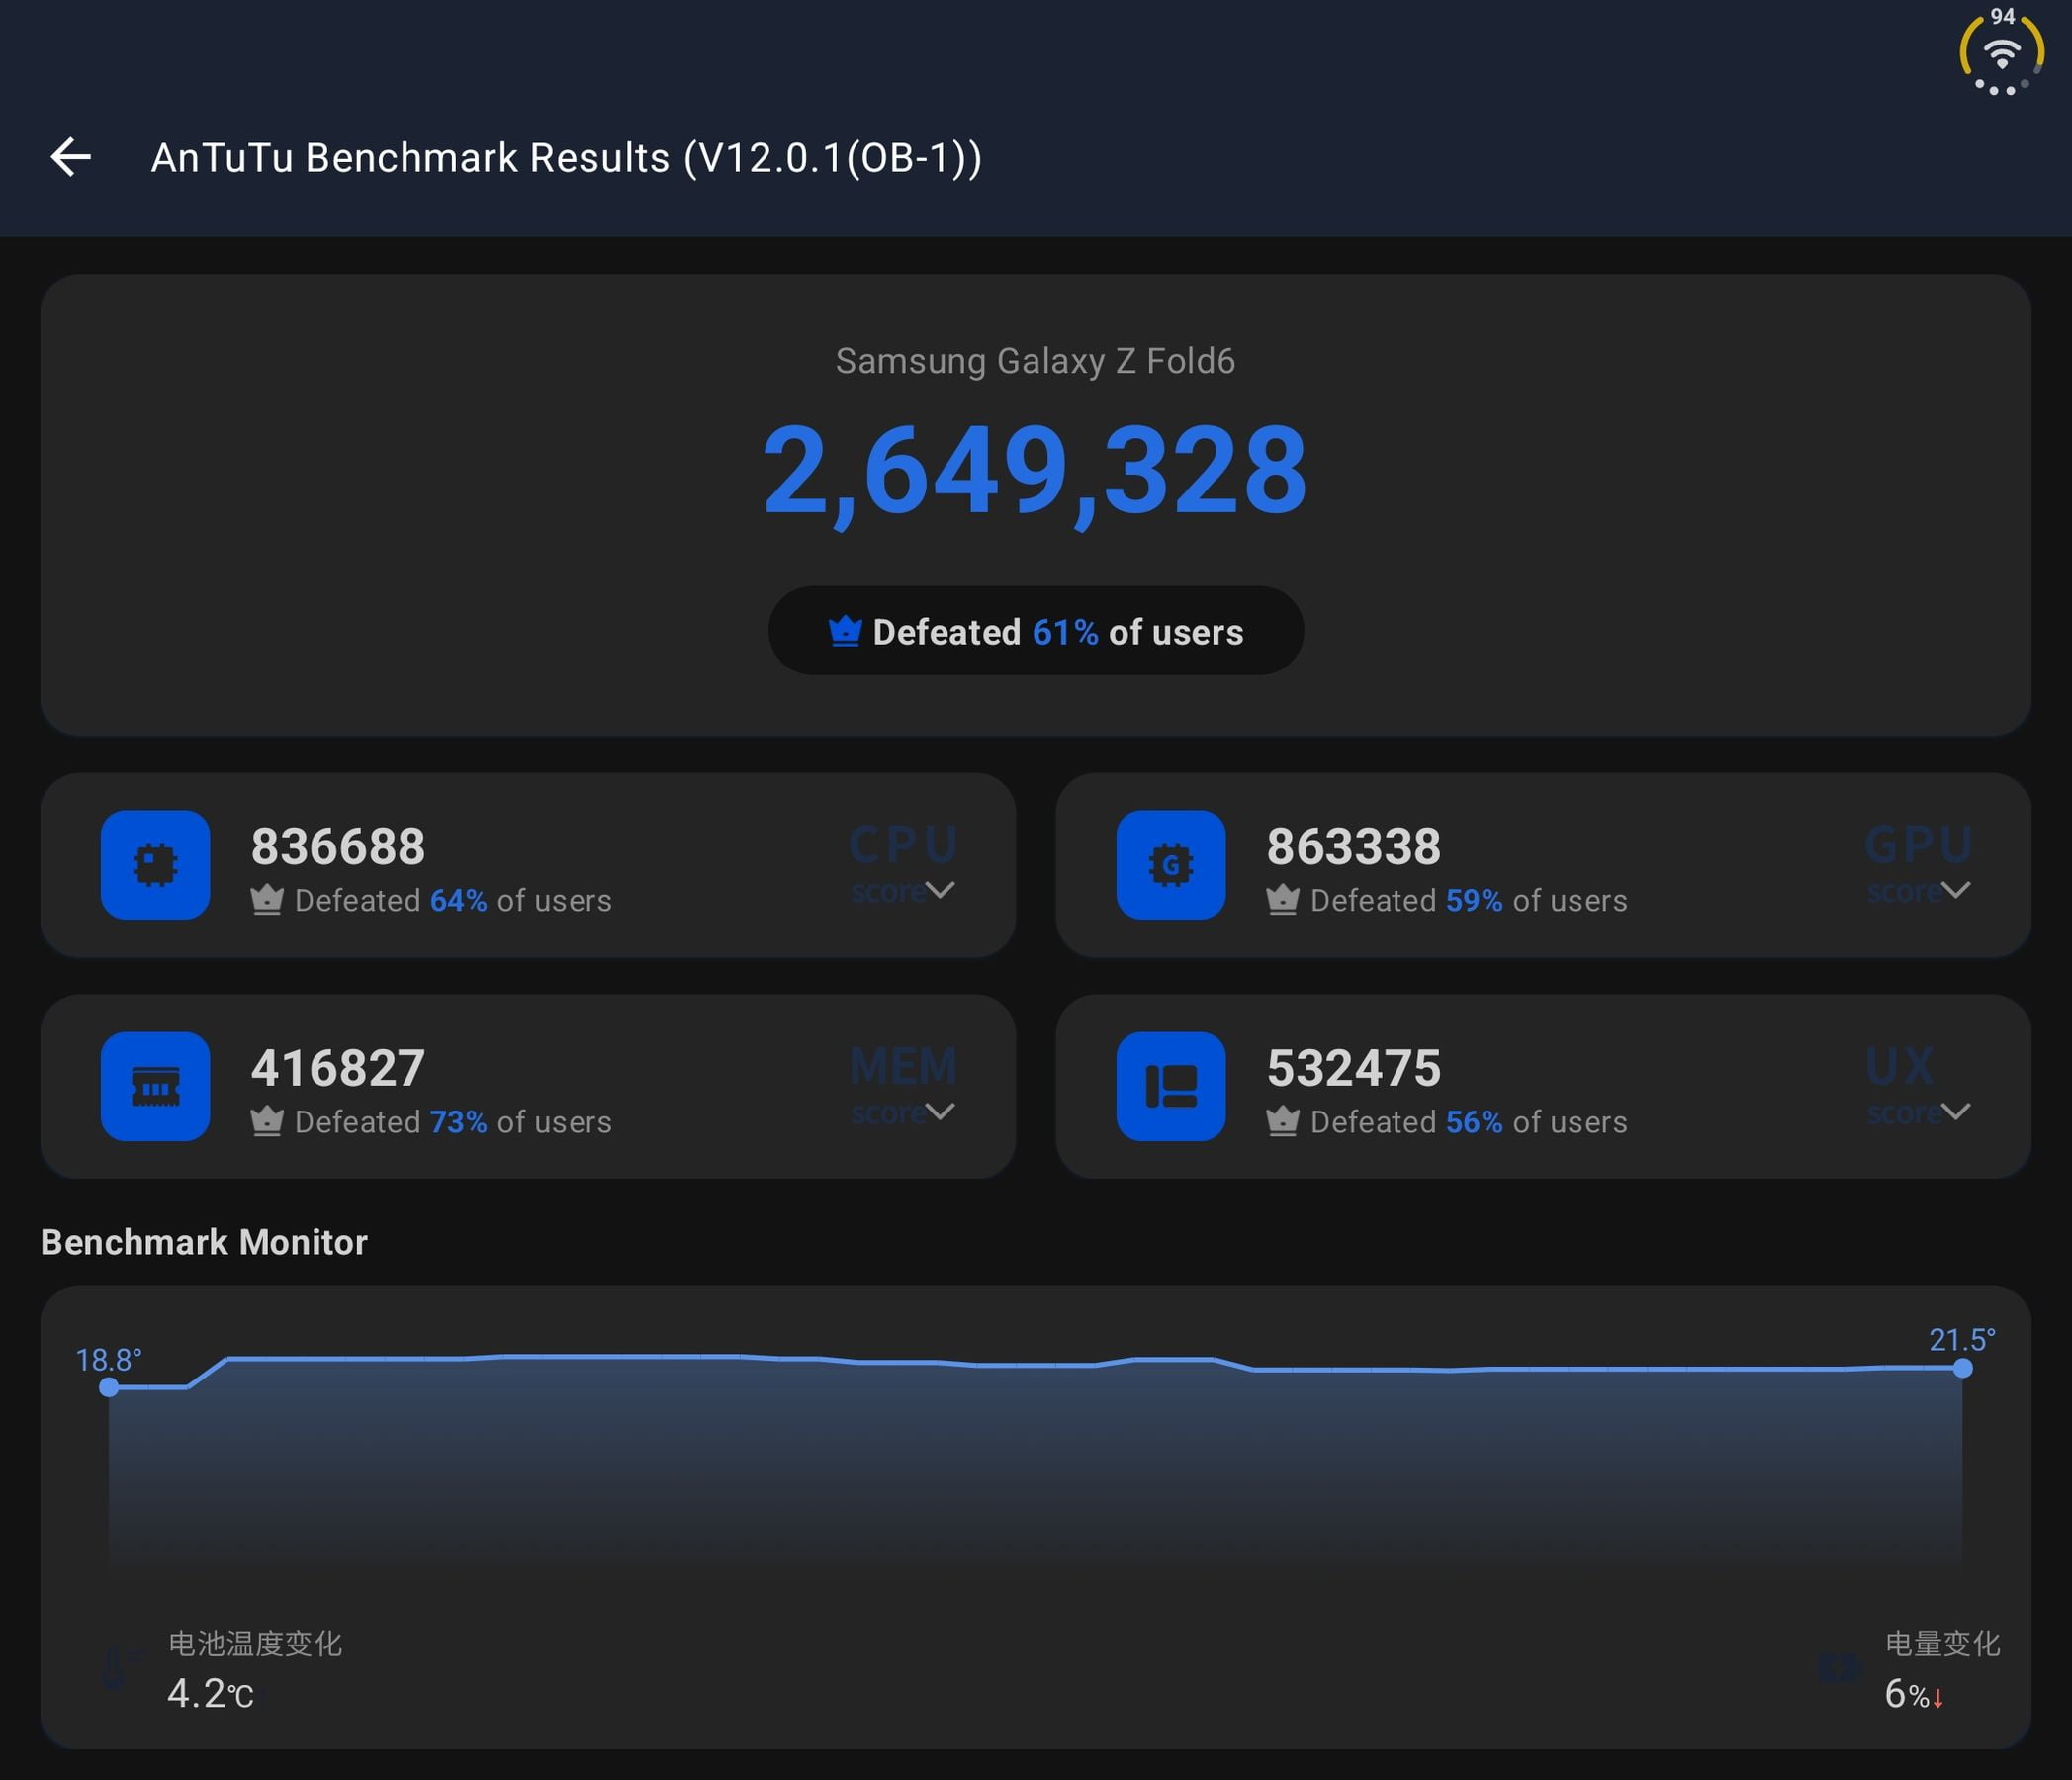Tap the Wi-Fi signal indicator showing 94

point(2001,51)
